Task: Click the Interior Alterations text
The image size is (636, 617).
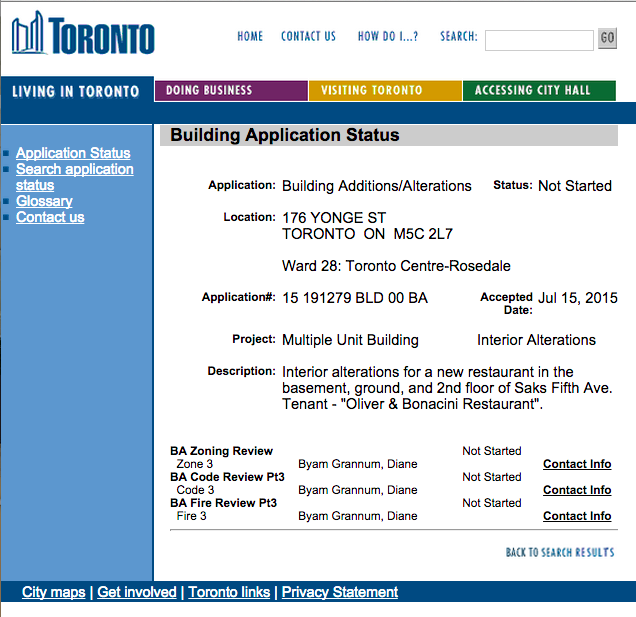Action: point(536,340)
